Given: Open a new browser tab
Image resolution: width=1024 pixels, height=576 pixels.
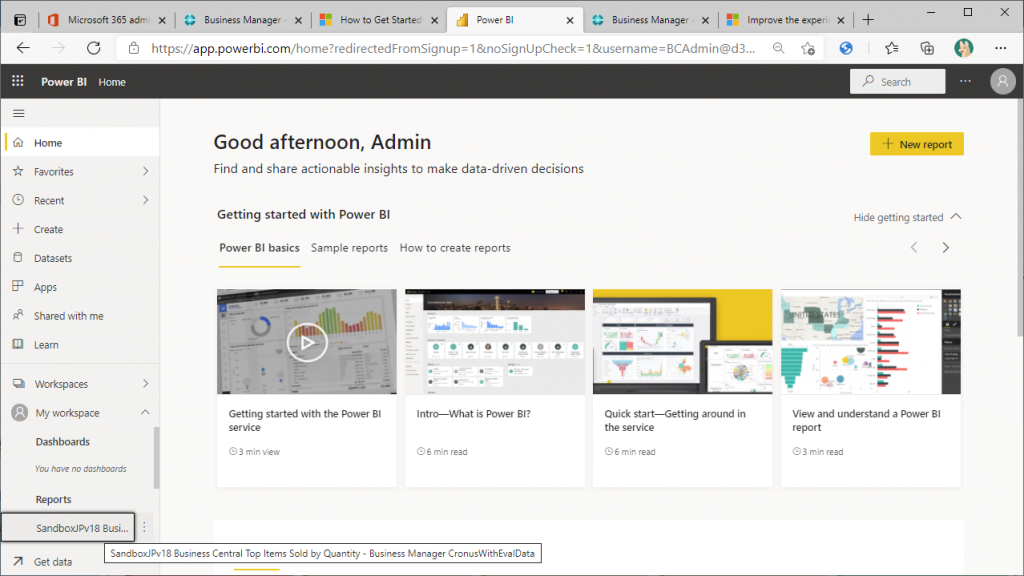Looking at the screenshot, I should 868,20.
